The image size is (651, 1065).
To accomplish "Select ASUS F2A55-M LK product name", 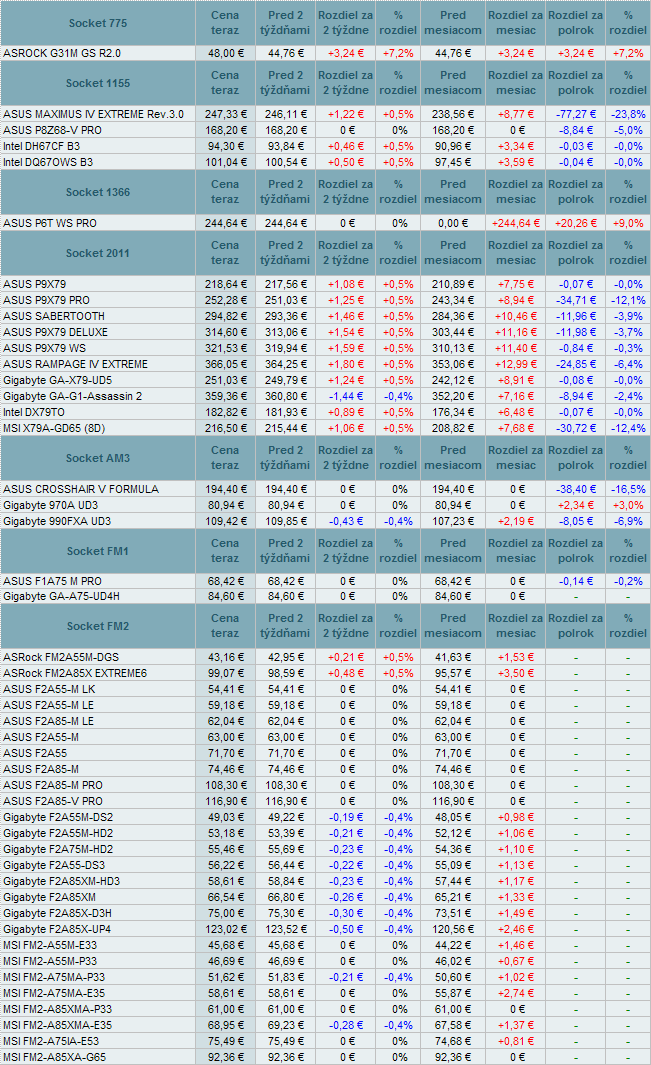I will click(x=49, y=689).
